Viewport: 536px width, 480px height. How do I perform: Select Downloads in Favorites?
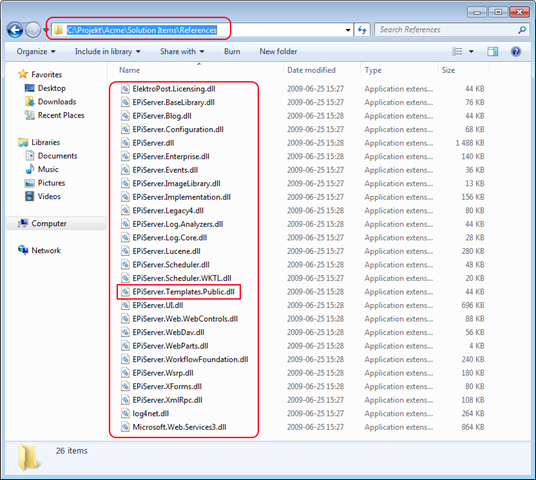coord(57,102)
